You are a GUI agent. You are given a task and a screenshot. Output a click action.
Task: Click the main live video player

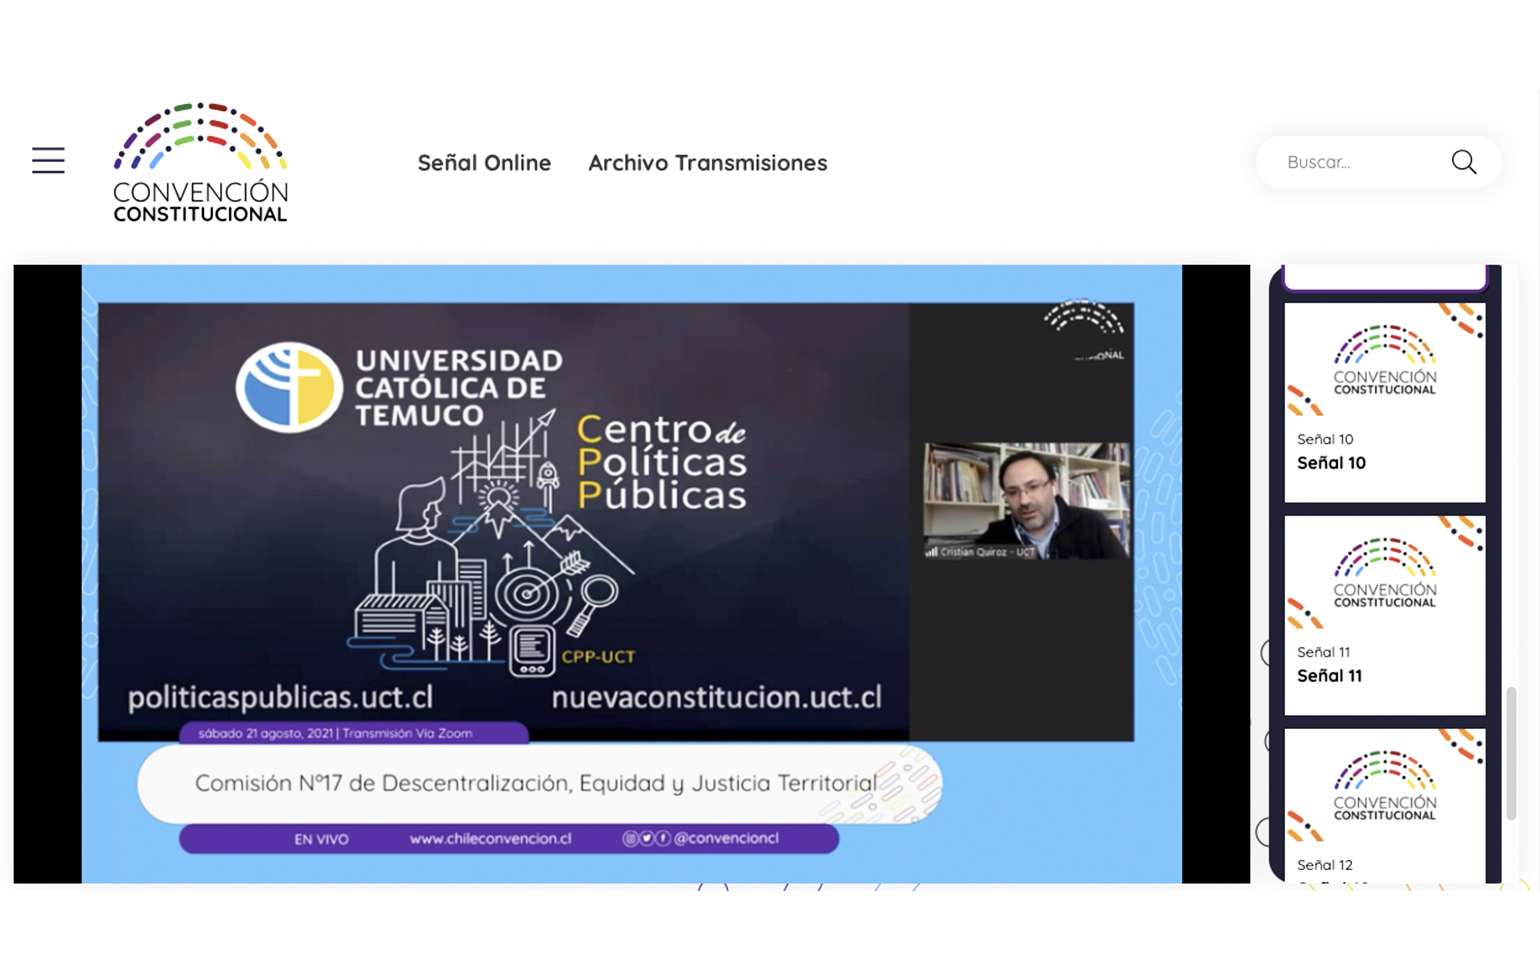tap(632, 574)
